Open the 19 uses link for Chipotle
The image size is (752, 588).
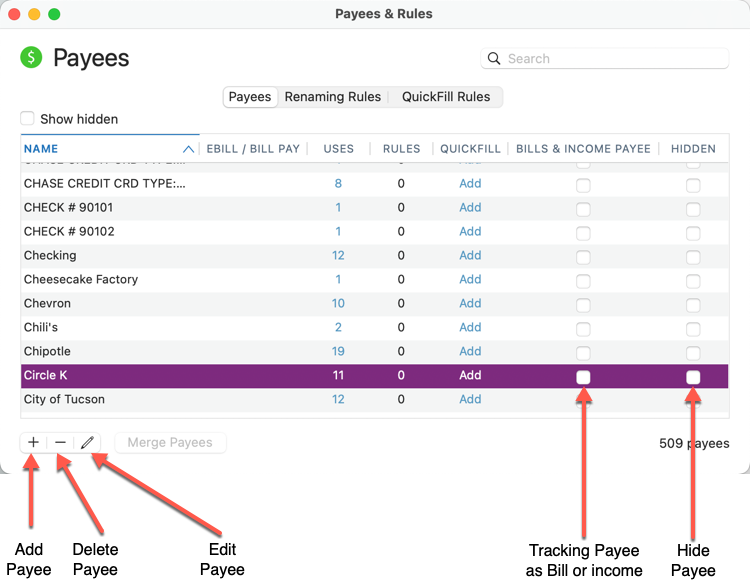338,352
